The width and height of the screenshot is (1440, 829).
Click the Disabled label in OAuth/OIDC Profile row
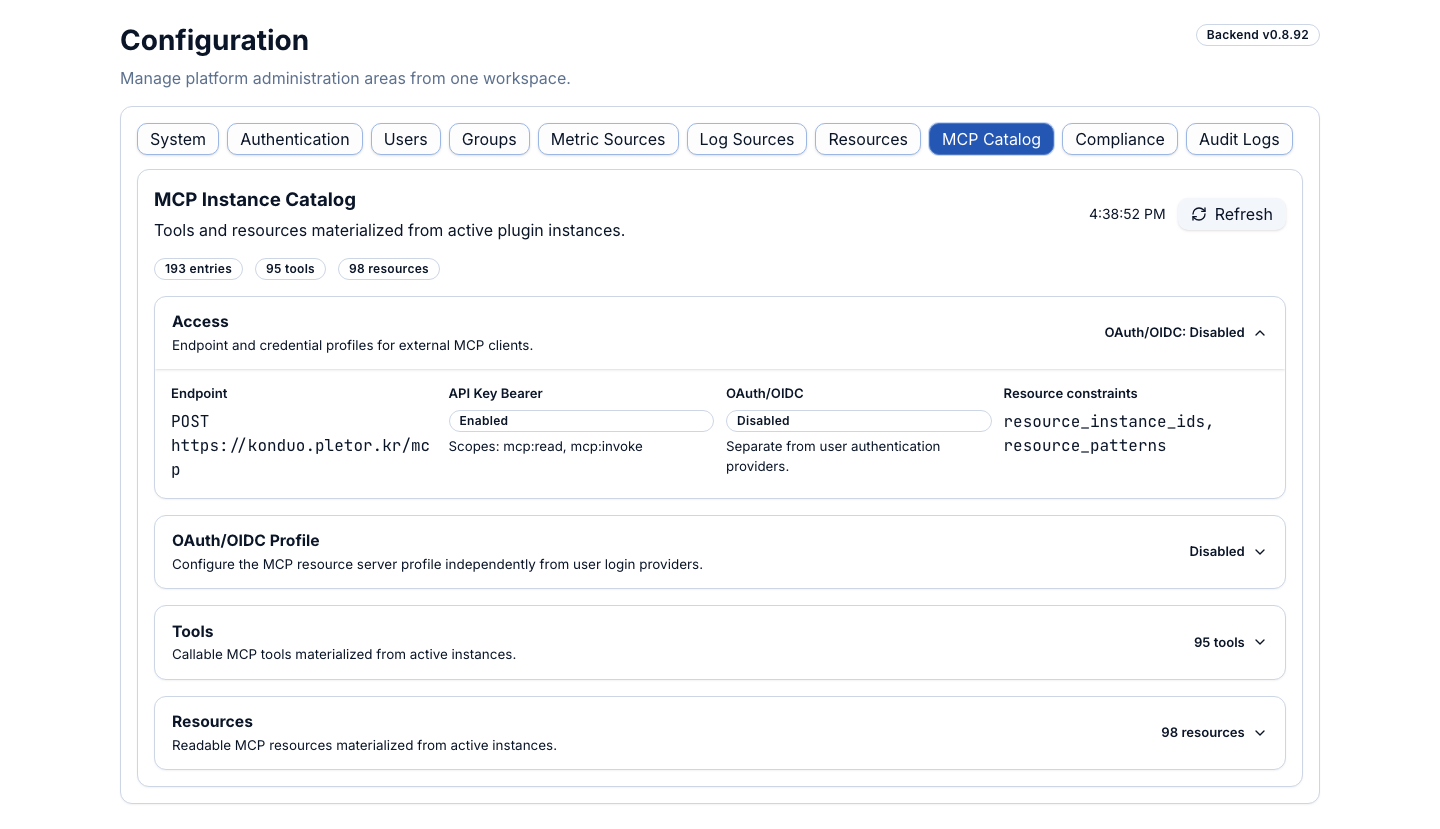pos(1217,552)
